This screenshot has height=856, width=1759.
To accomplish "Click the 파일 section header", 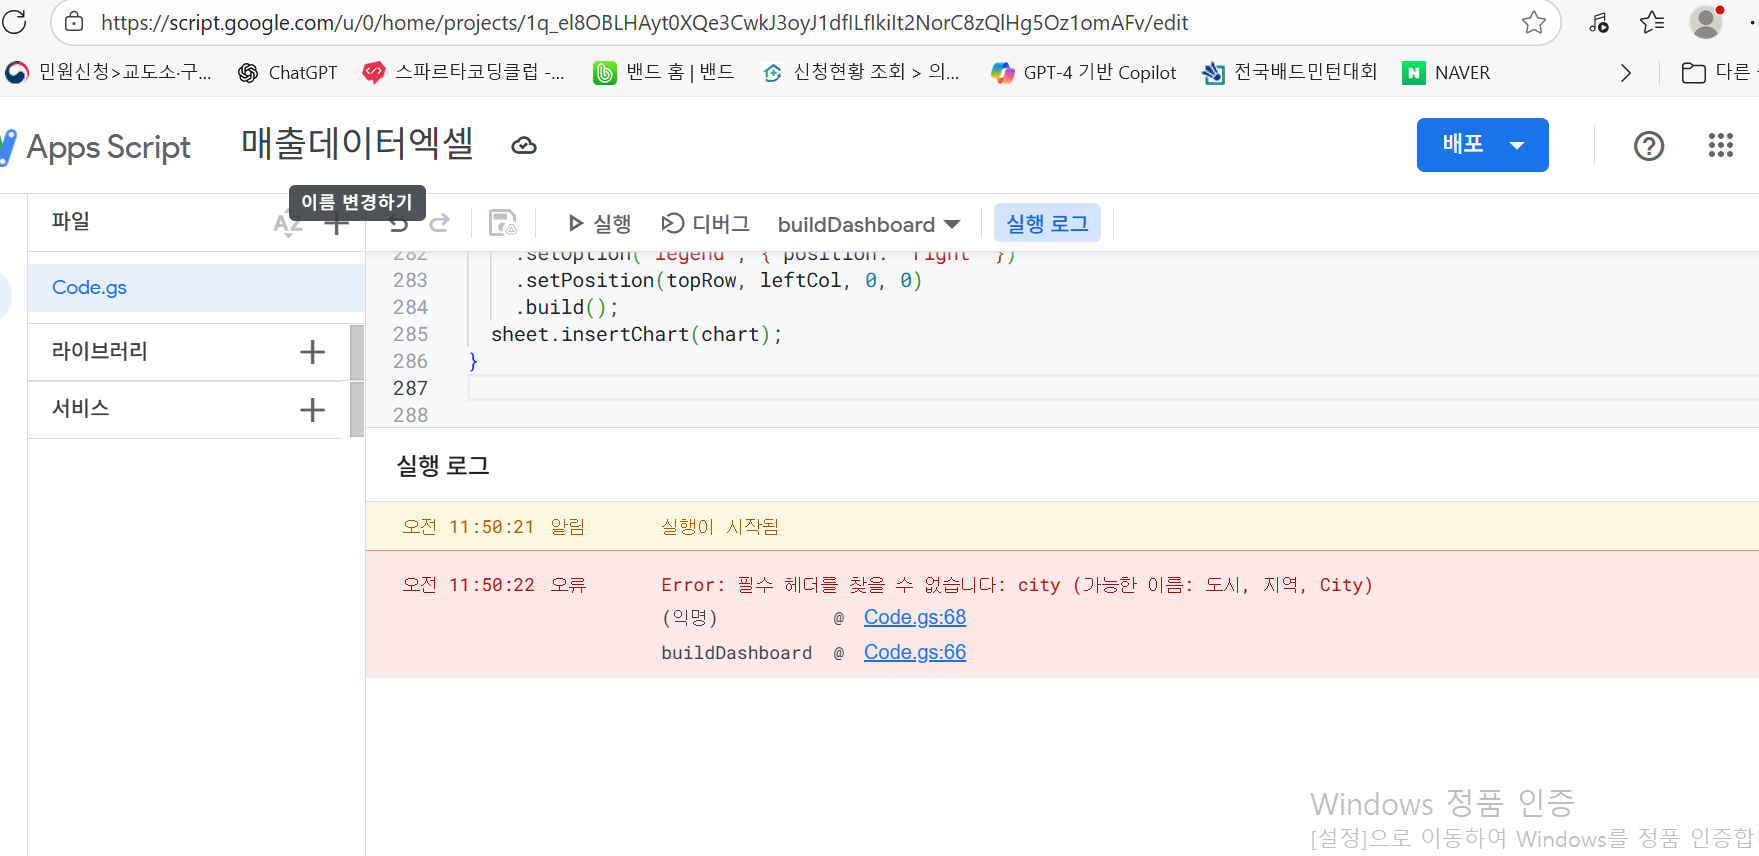I will (70, 221).
